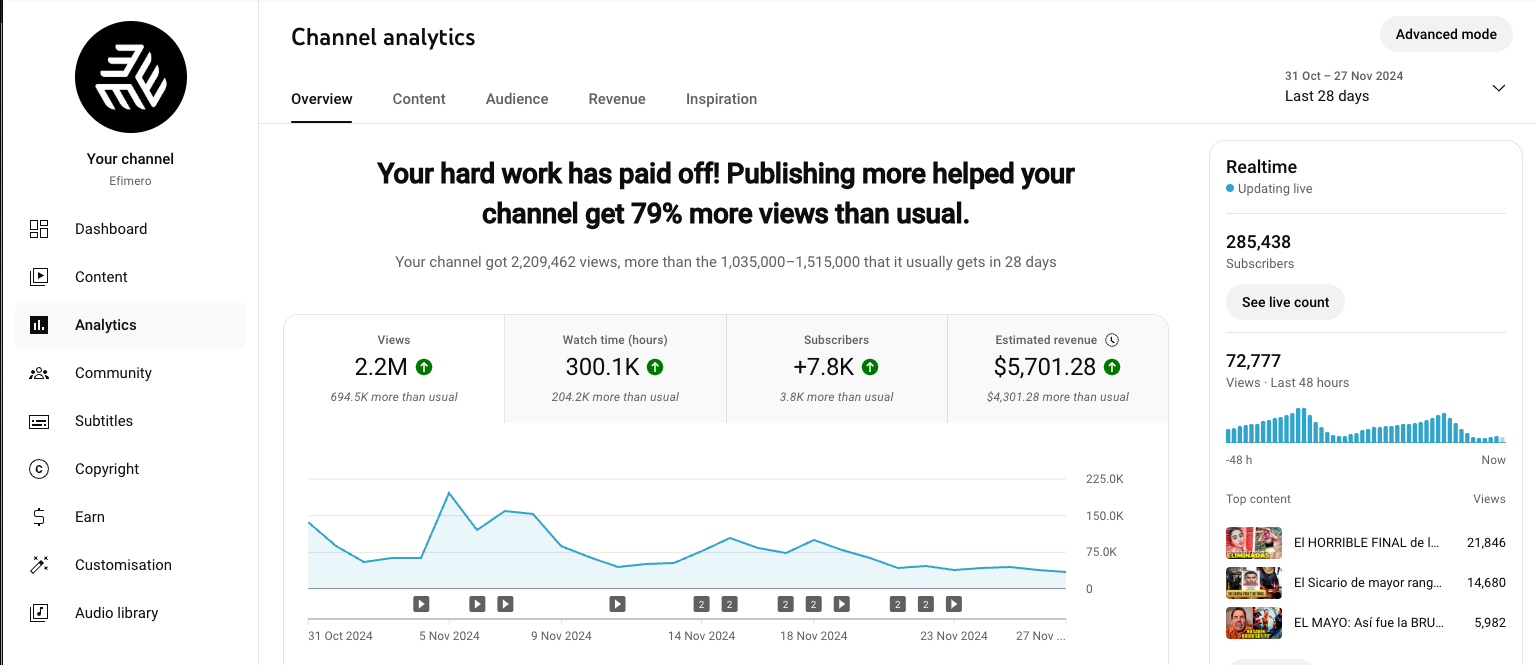The image size is (1536, 665).
Task: Go to Subtitles in the sidebar
Action: (x=130, y=421)
